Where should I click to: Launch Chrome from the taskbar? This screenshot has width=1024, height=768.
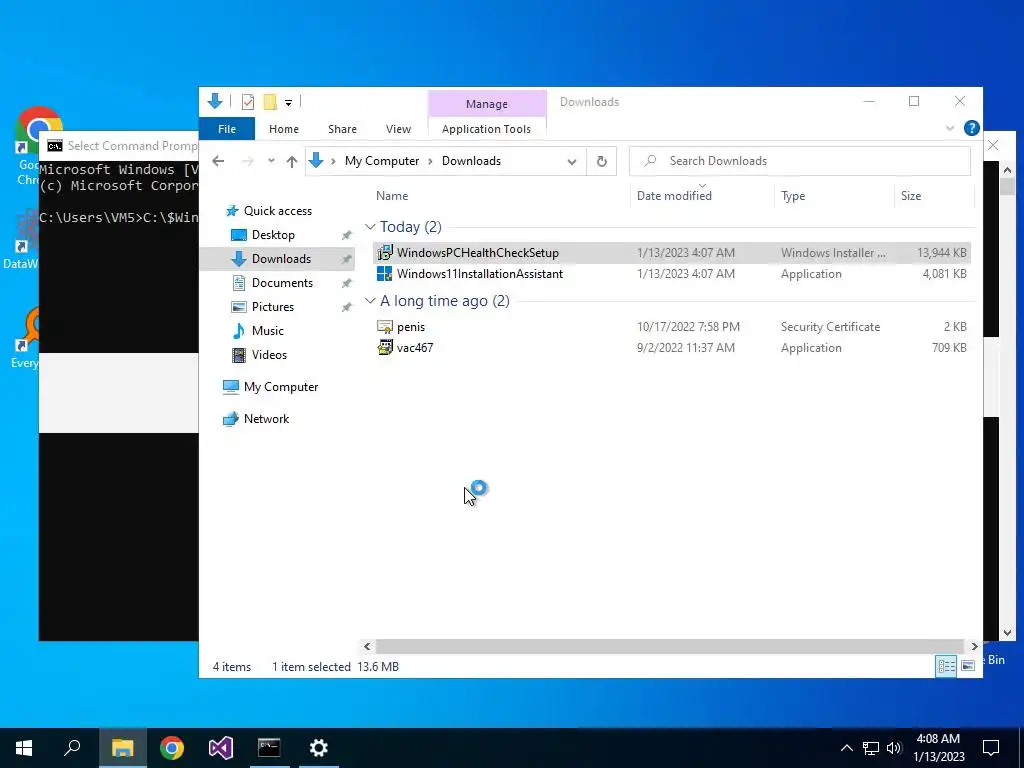tap(172, 748)
